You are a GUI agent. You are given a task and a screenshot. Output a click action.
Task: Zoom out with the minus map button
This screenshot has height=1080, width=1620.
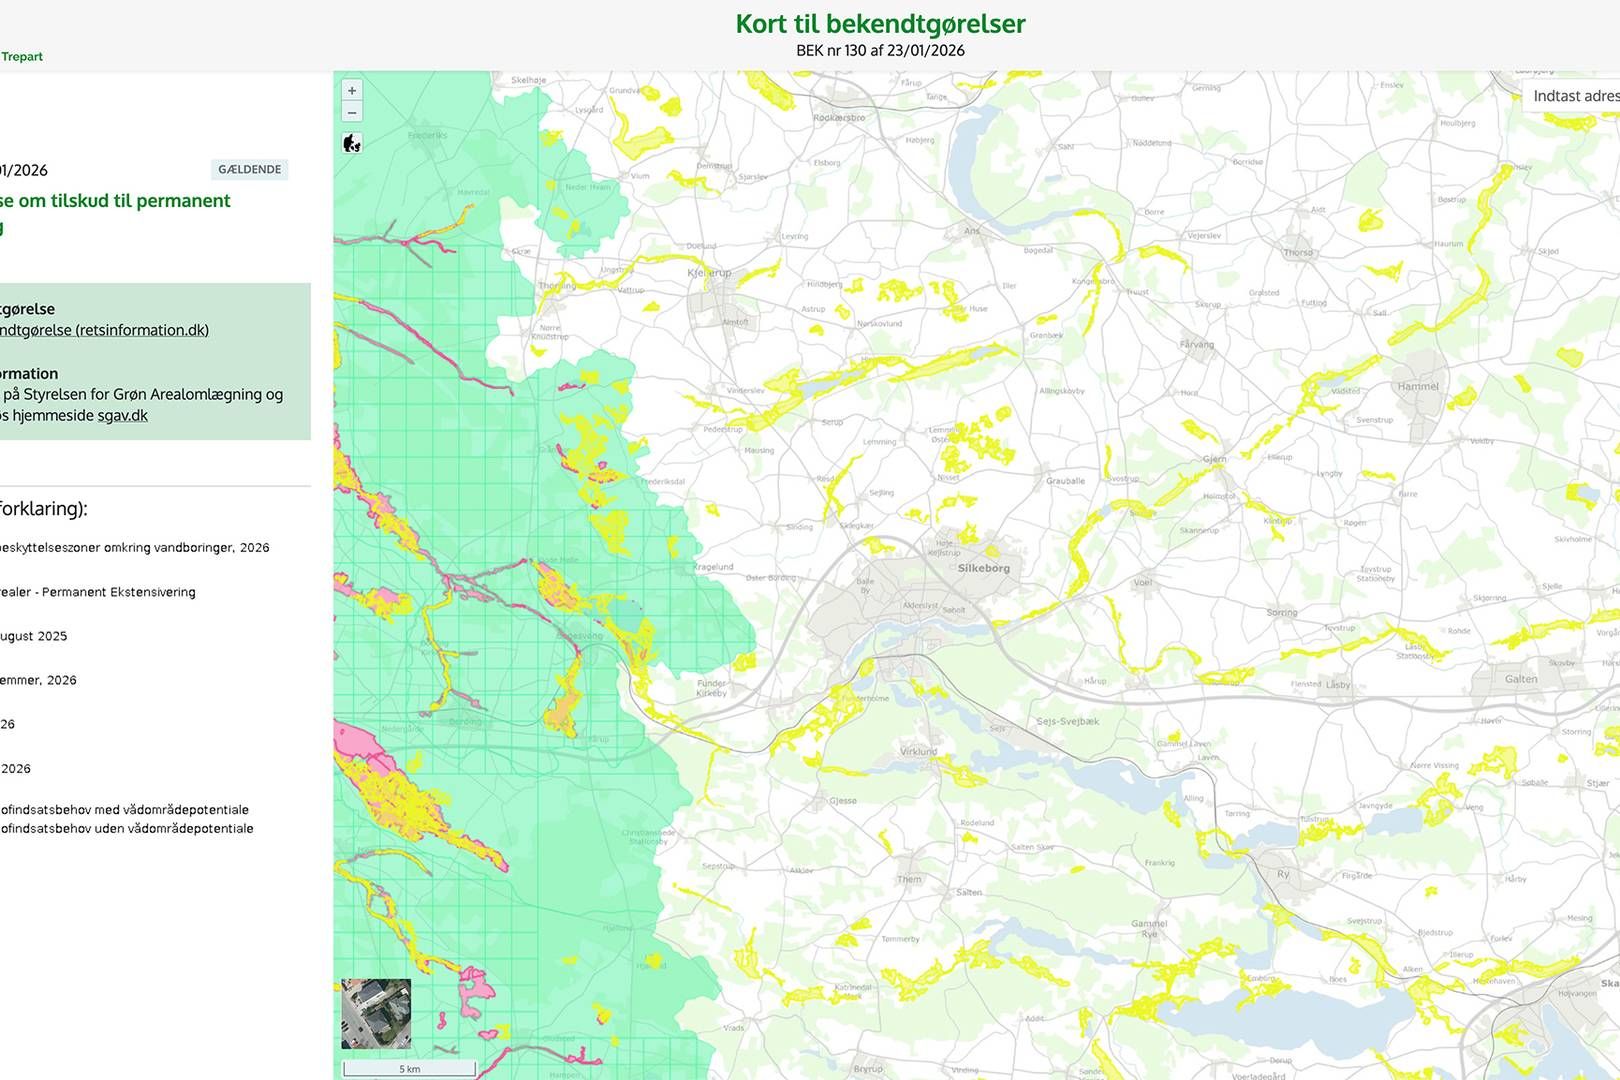tap(352, 112)
